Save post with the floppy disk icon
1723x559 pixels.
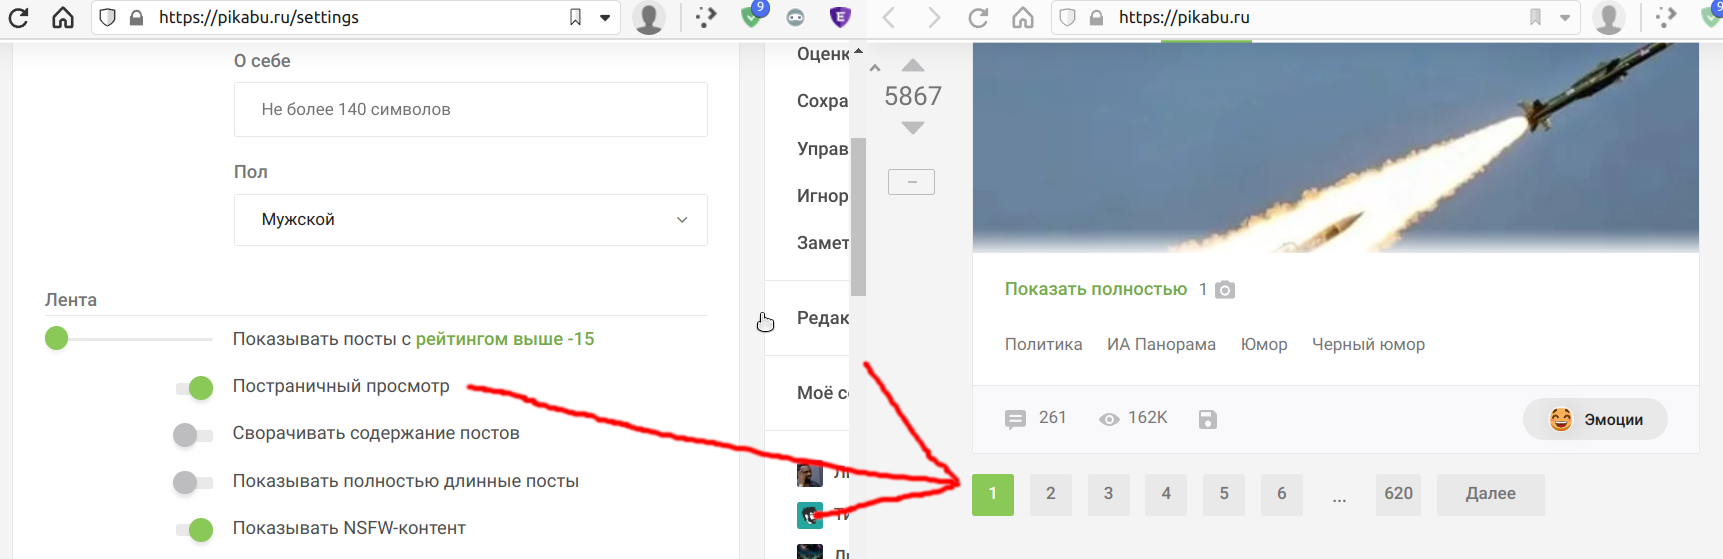1208,419
